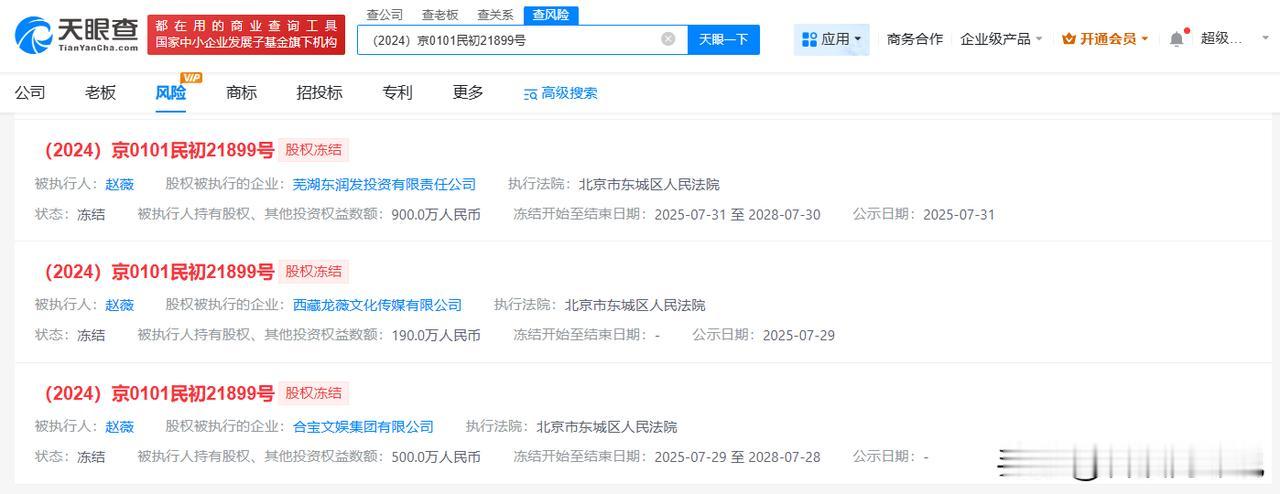
Task: Open 赵薇 link in the 西藏龙薇 record
Action: point(119,305)
